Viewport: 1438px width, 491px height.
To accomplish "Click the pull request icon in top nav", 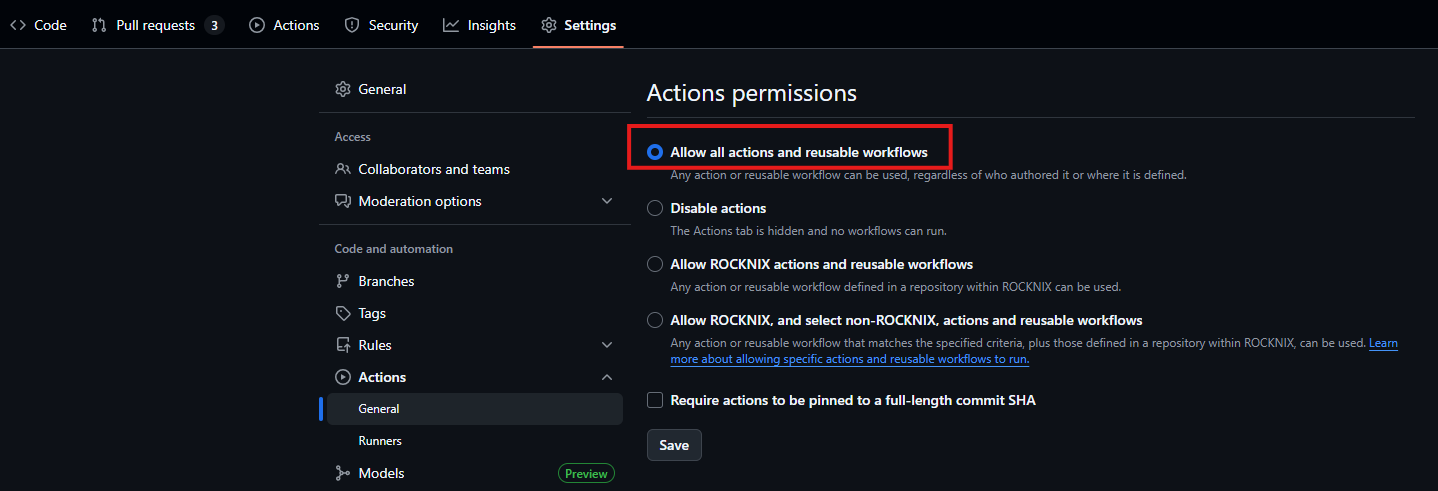I will (x=99, y=25).
